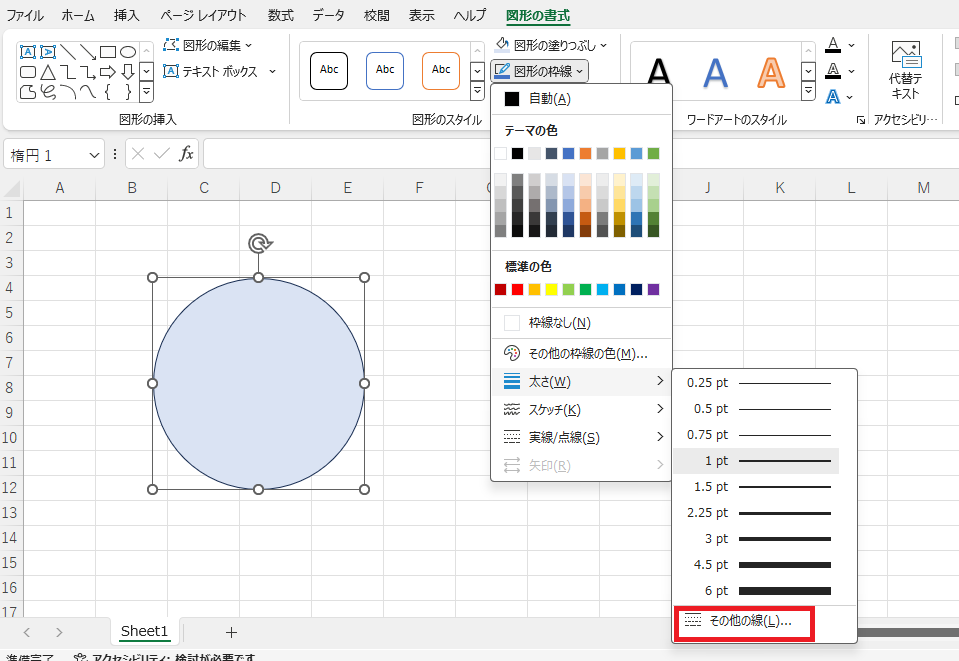Open the 図形の塗りつぶし dropdown

click(x=550, y=45)
